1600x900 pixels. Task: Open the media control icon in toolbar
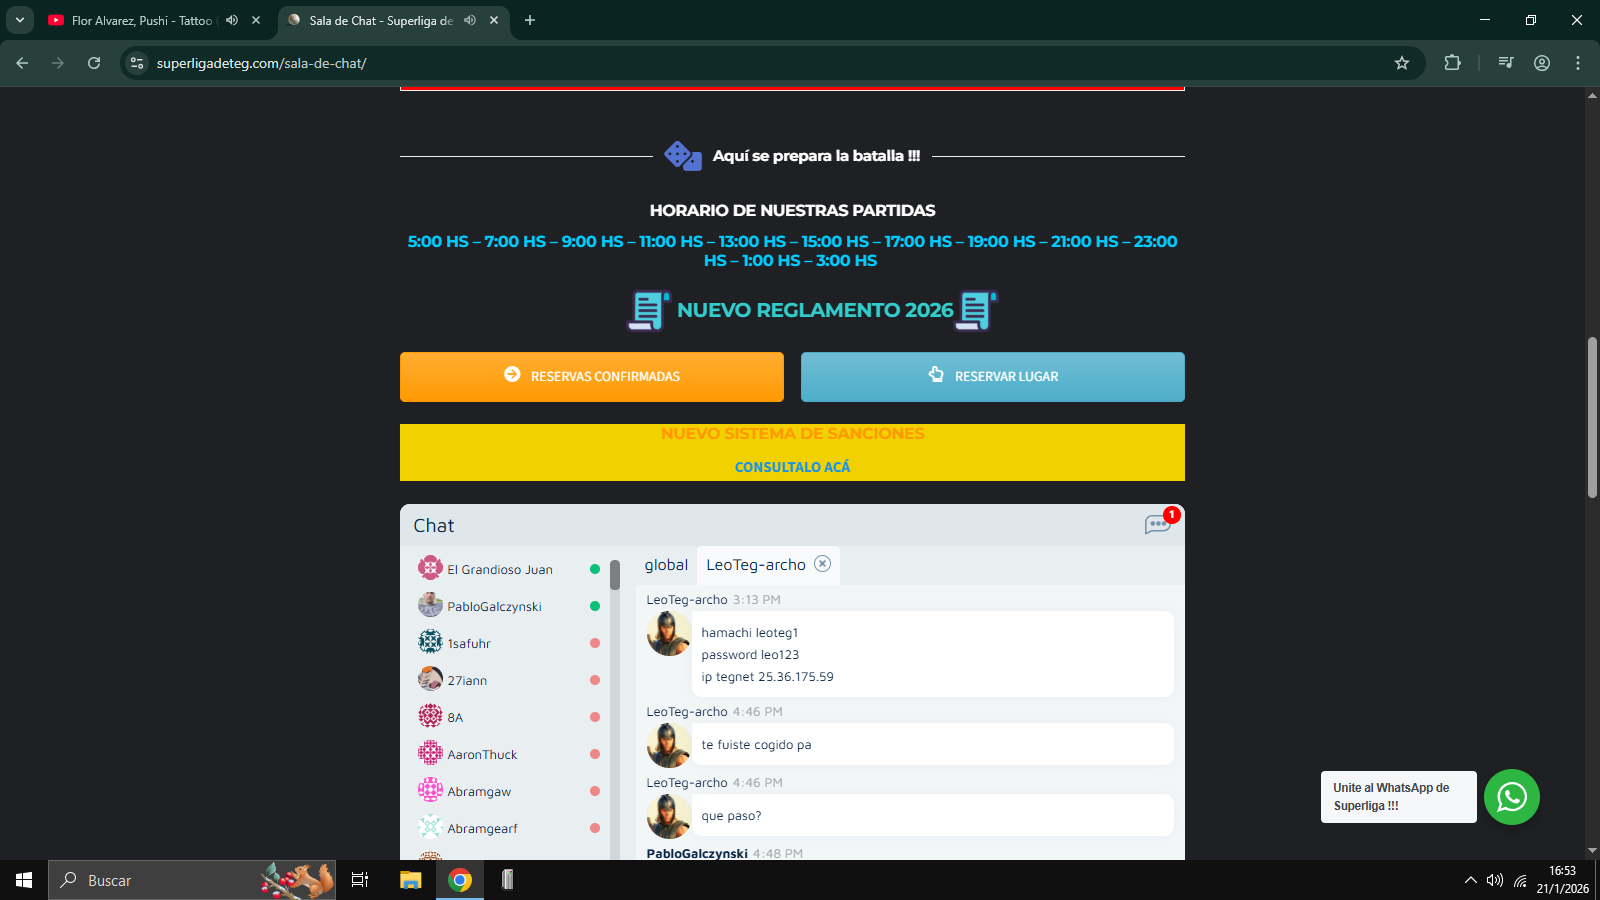[1505, 63]
